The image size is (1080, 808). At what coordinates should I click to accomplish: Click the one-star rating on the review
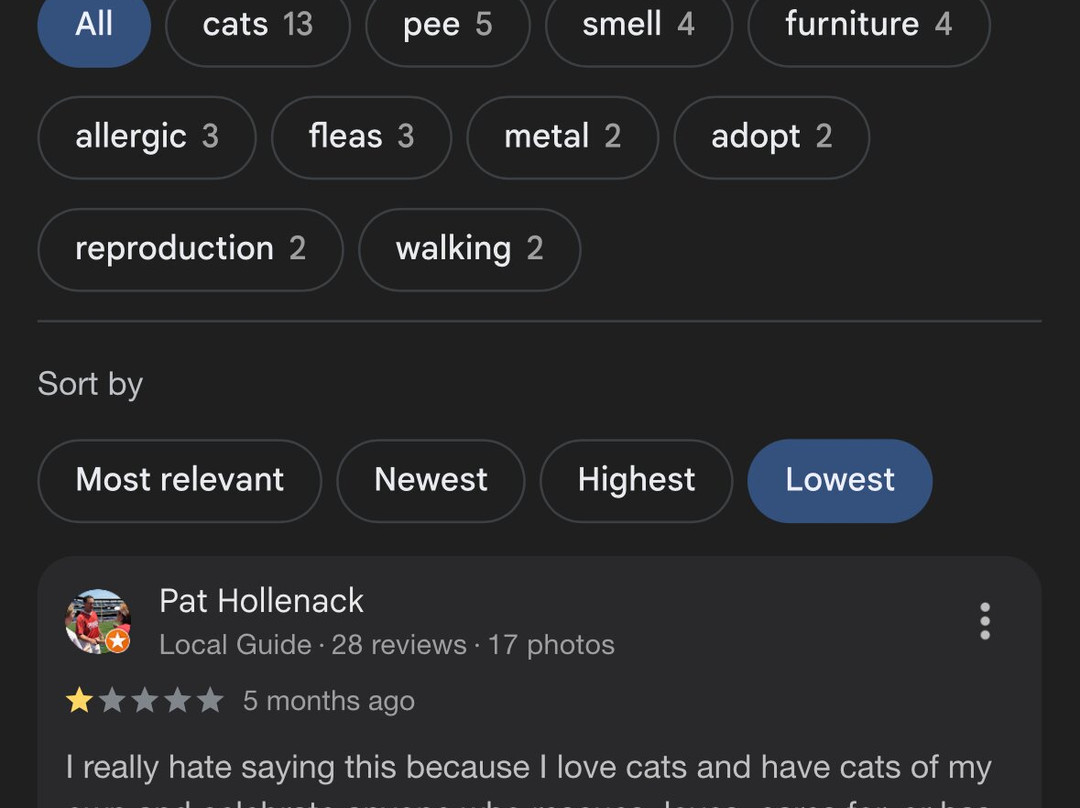[79, 701]
